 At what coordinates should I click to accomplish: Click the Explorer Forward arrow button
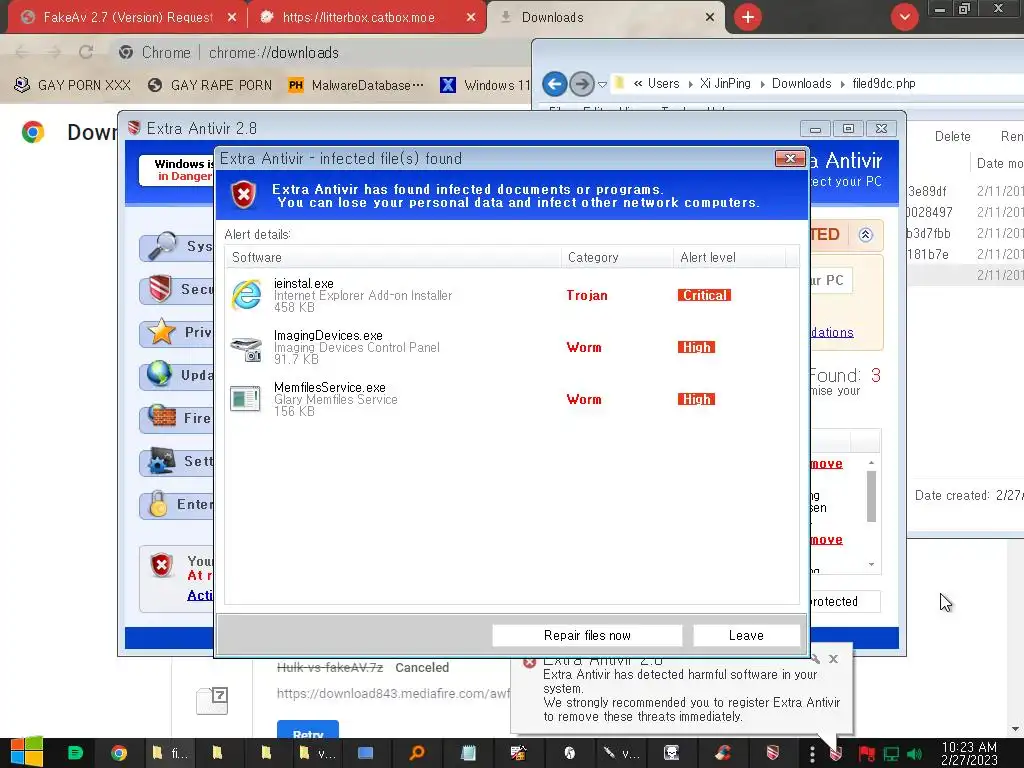click(581, 84)
